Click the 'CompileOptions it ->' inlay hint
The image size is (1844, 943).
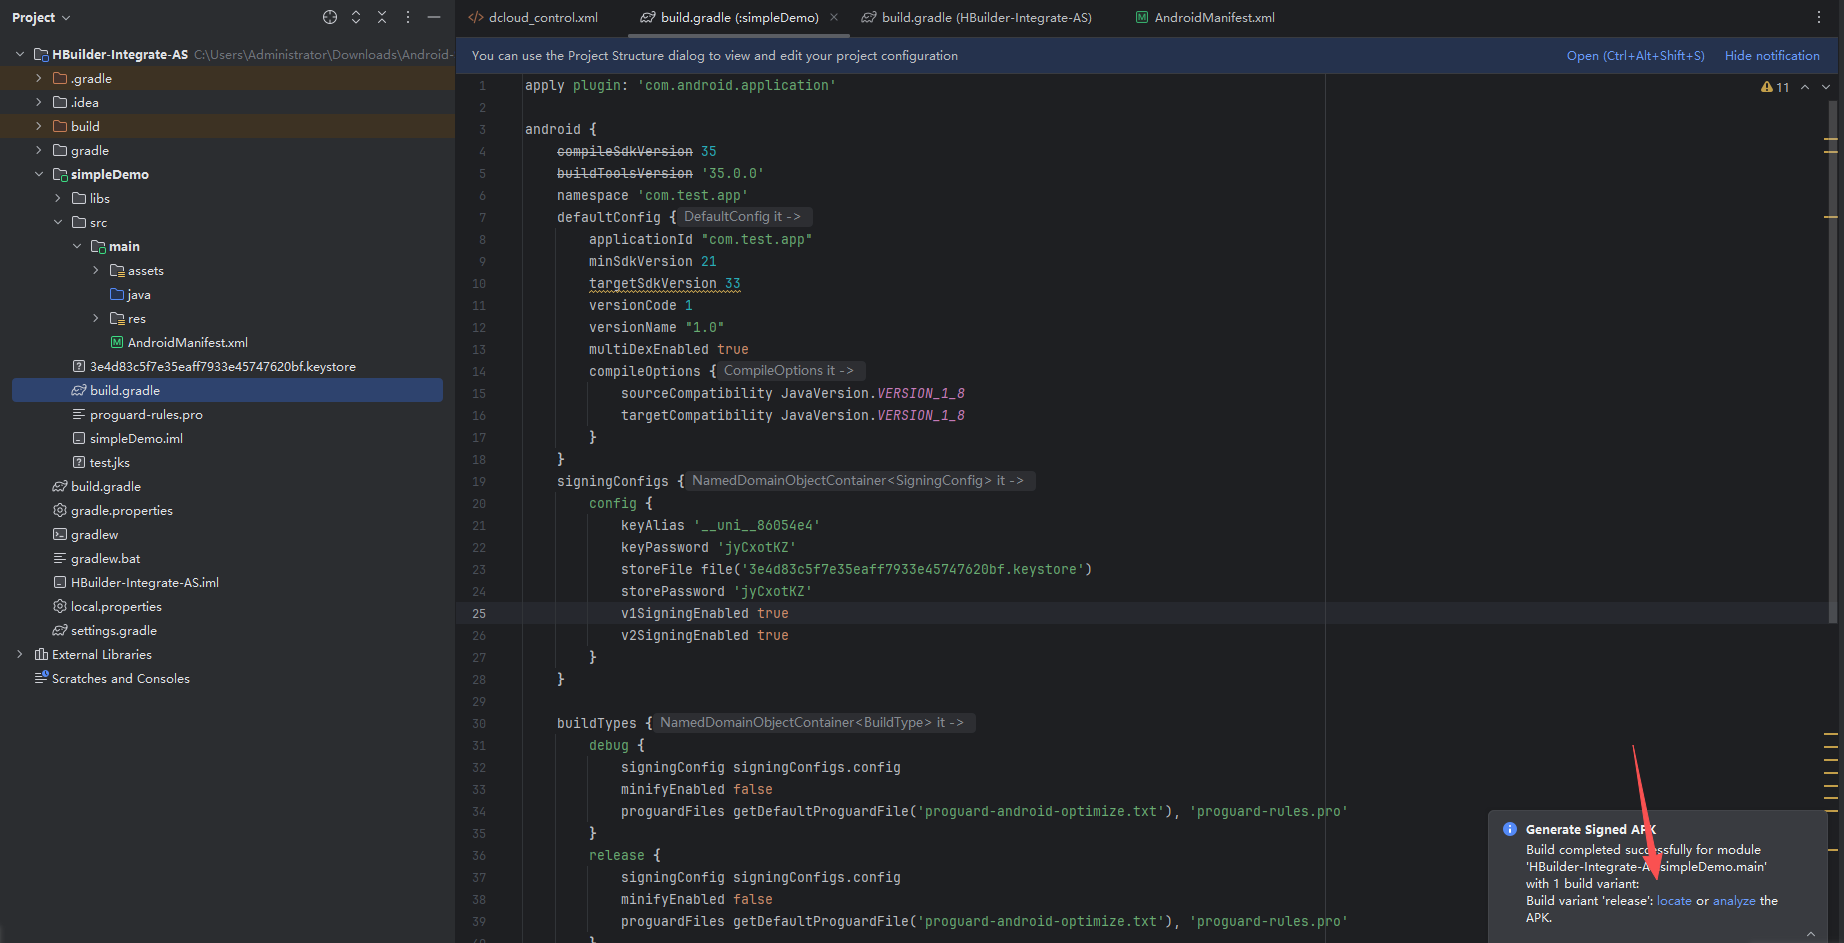[789, 371]
